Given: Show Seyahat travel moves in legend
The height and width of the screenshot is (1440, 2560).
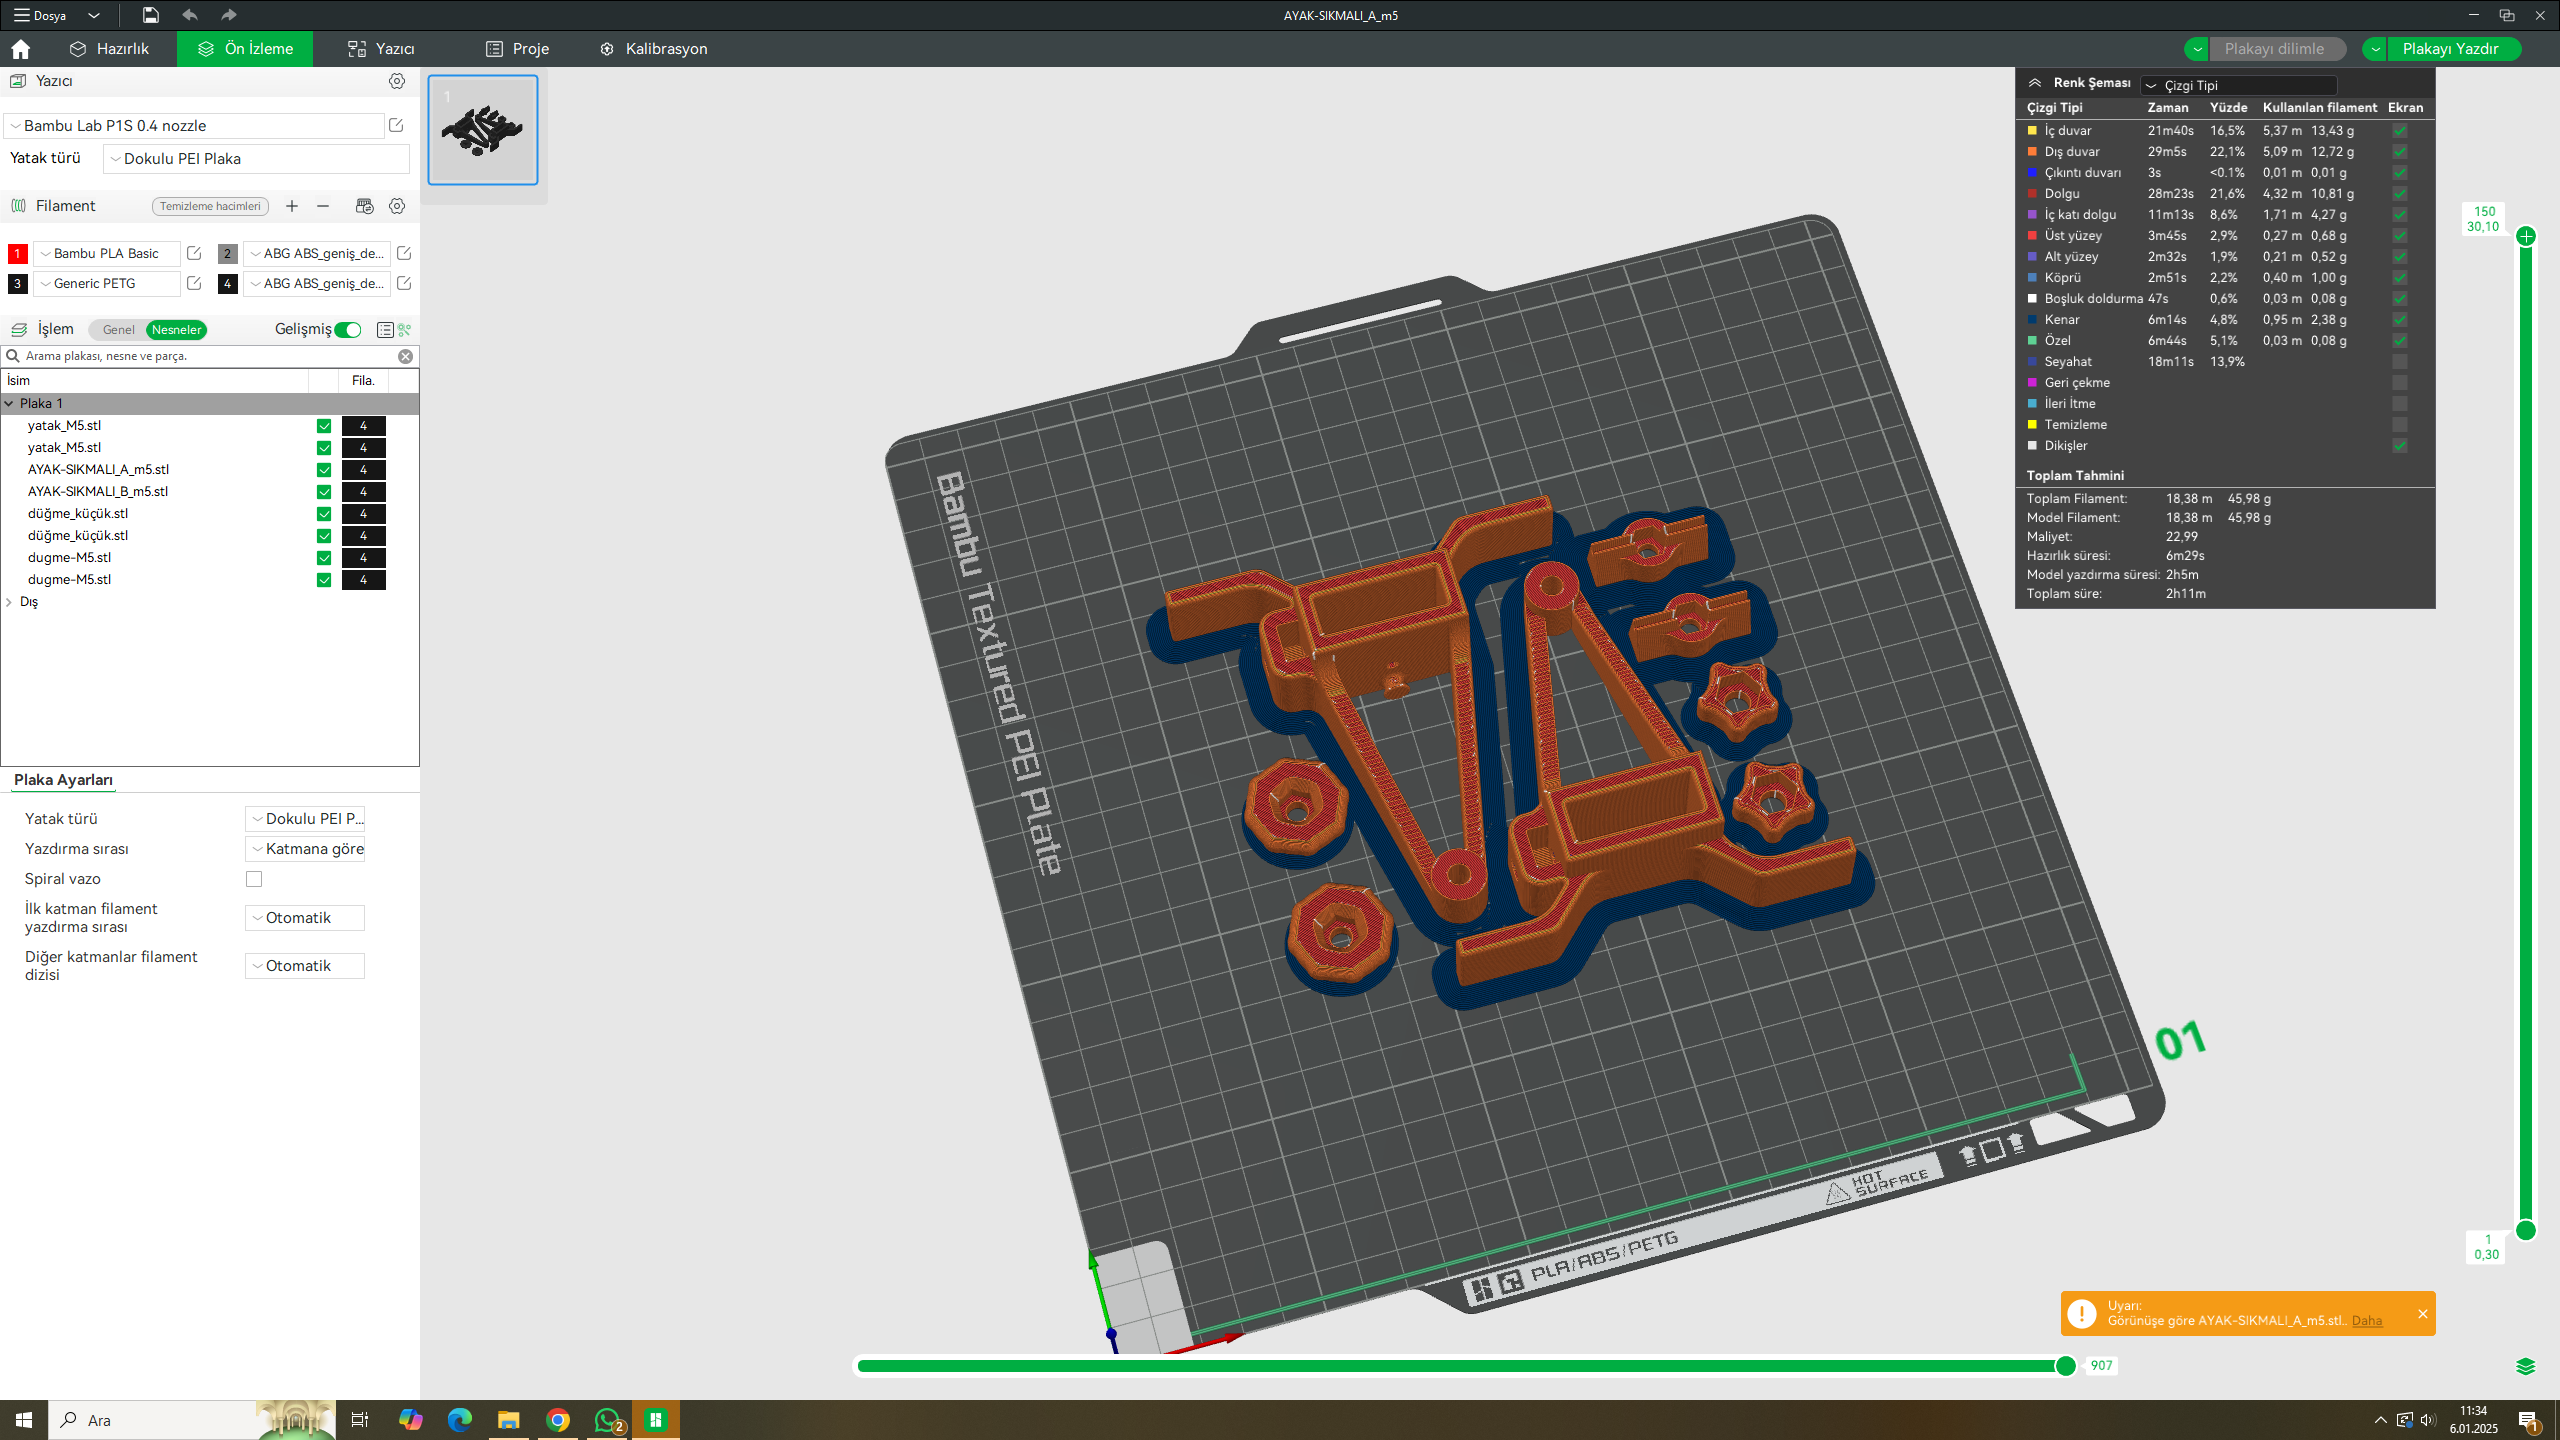Looking at the screenshot, I should (x=2400, y=362).
